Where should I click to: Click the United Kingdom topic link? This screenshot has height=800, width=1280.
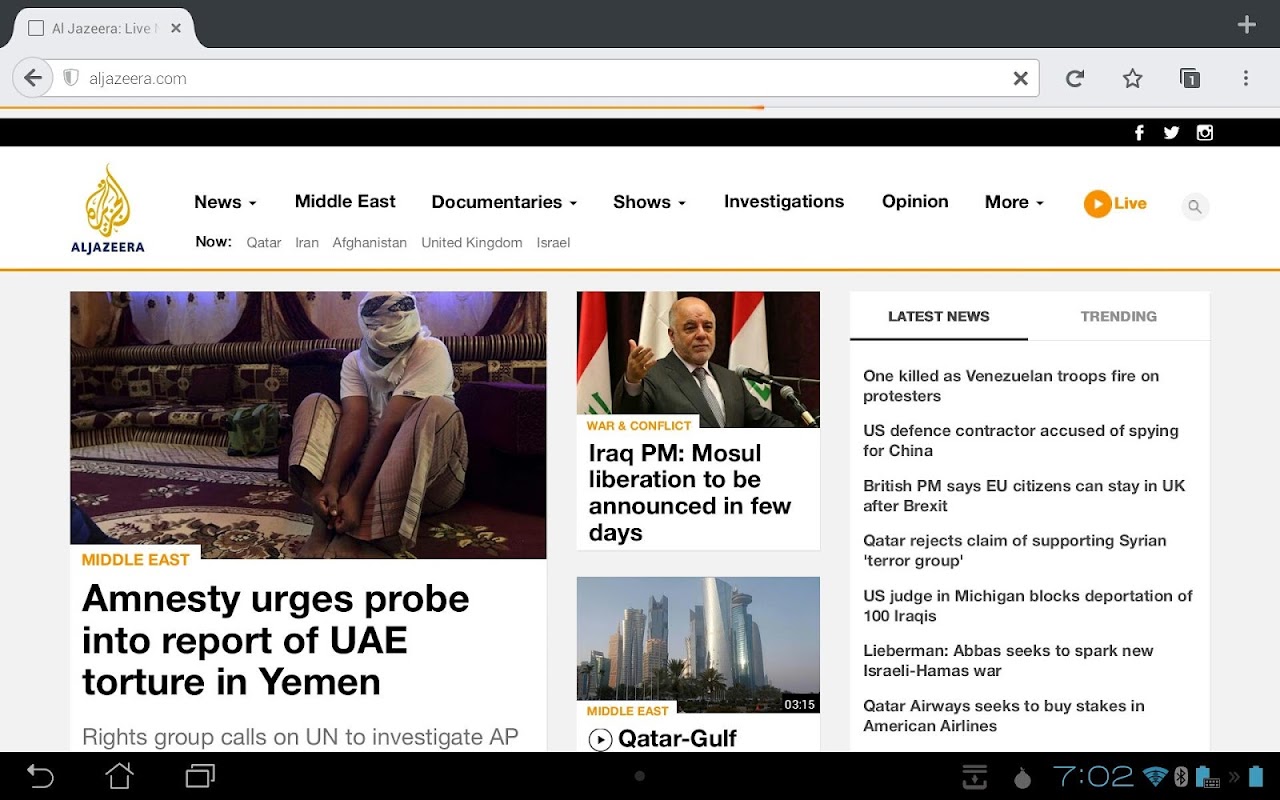tap(472, 243)
